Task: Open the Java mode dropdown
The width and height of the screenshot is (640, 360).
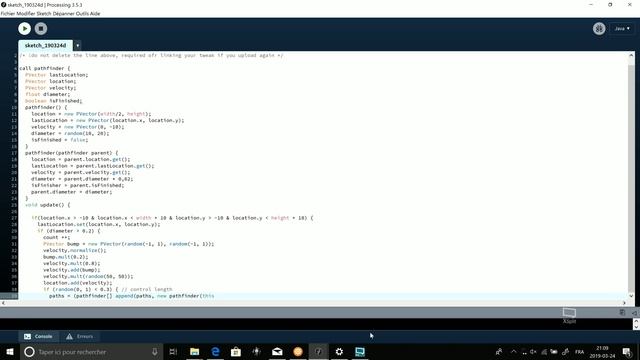Action: point(622,29)
